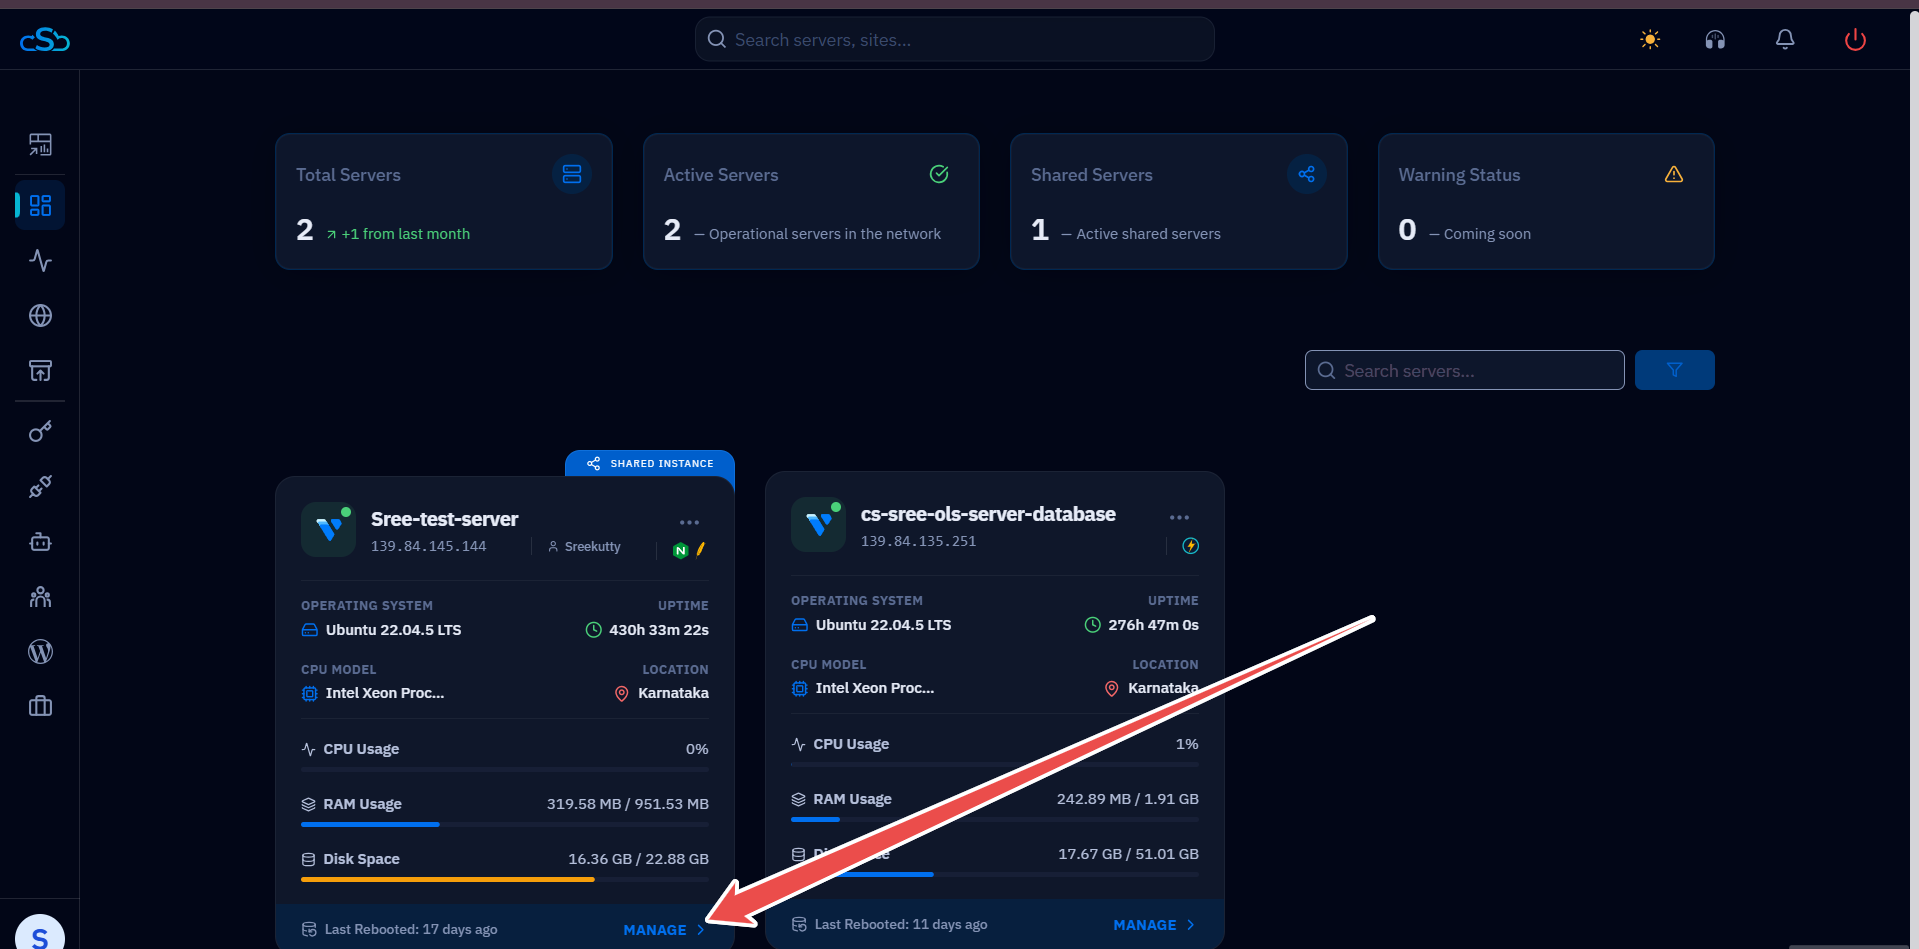The width and height of the screenshot is (1919, 949).
Task: Click the Sree-test-server title
Action: tap(444, 519)
